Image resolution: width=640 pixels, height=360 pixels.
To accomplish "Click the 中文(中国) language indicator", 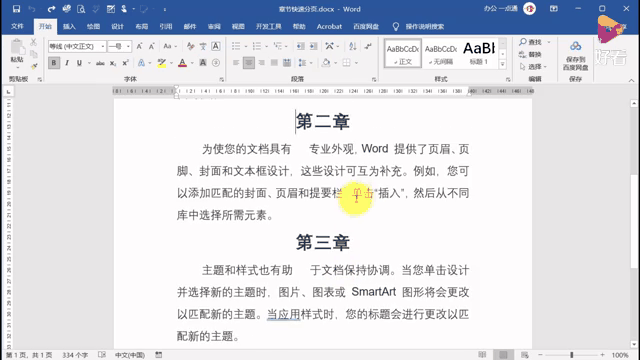I will coord(129,355).
